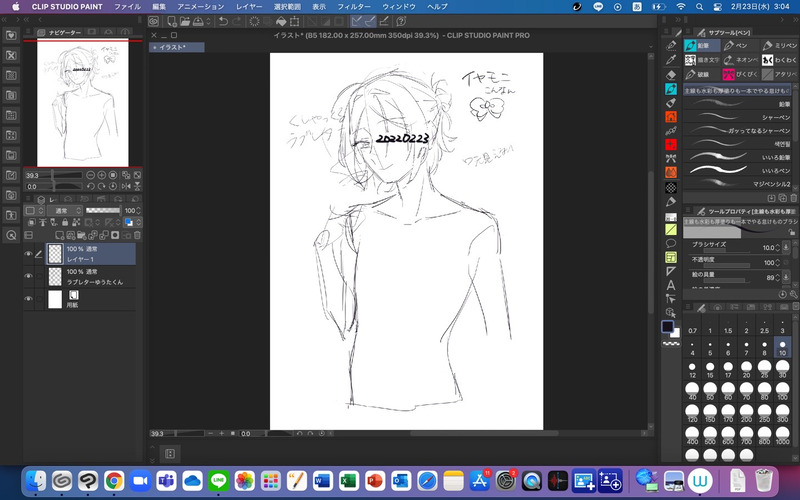Click the Open file folder icon

pos(184,21)
